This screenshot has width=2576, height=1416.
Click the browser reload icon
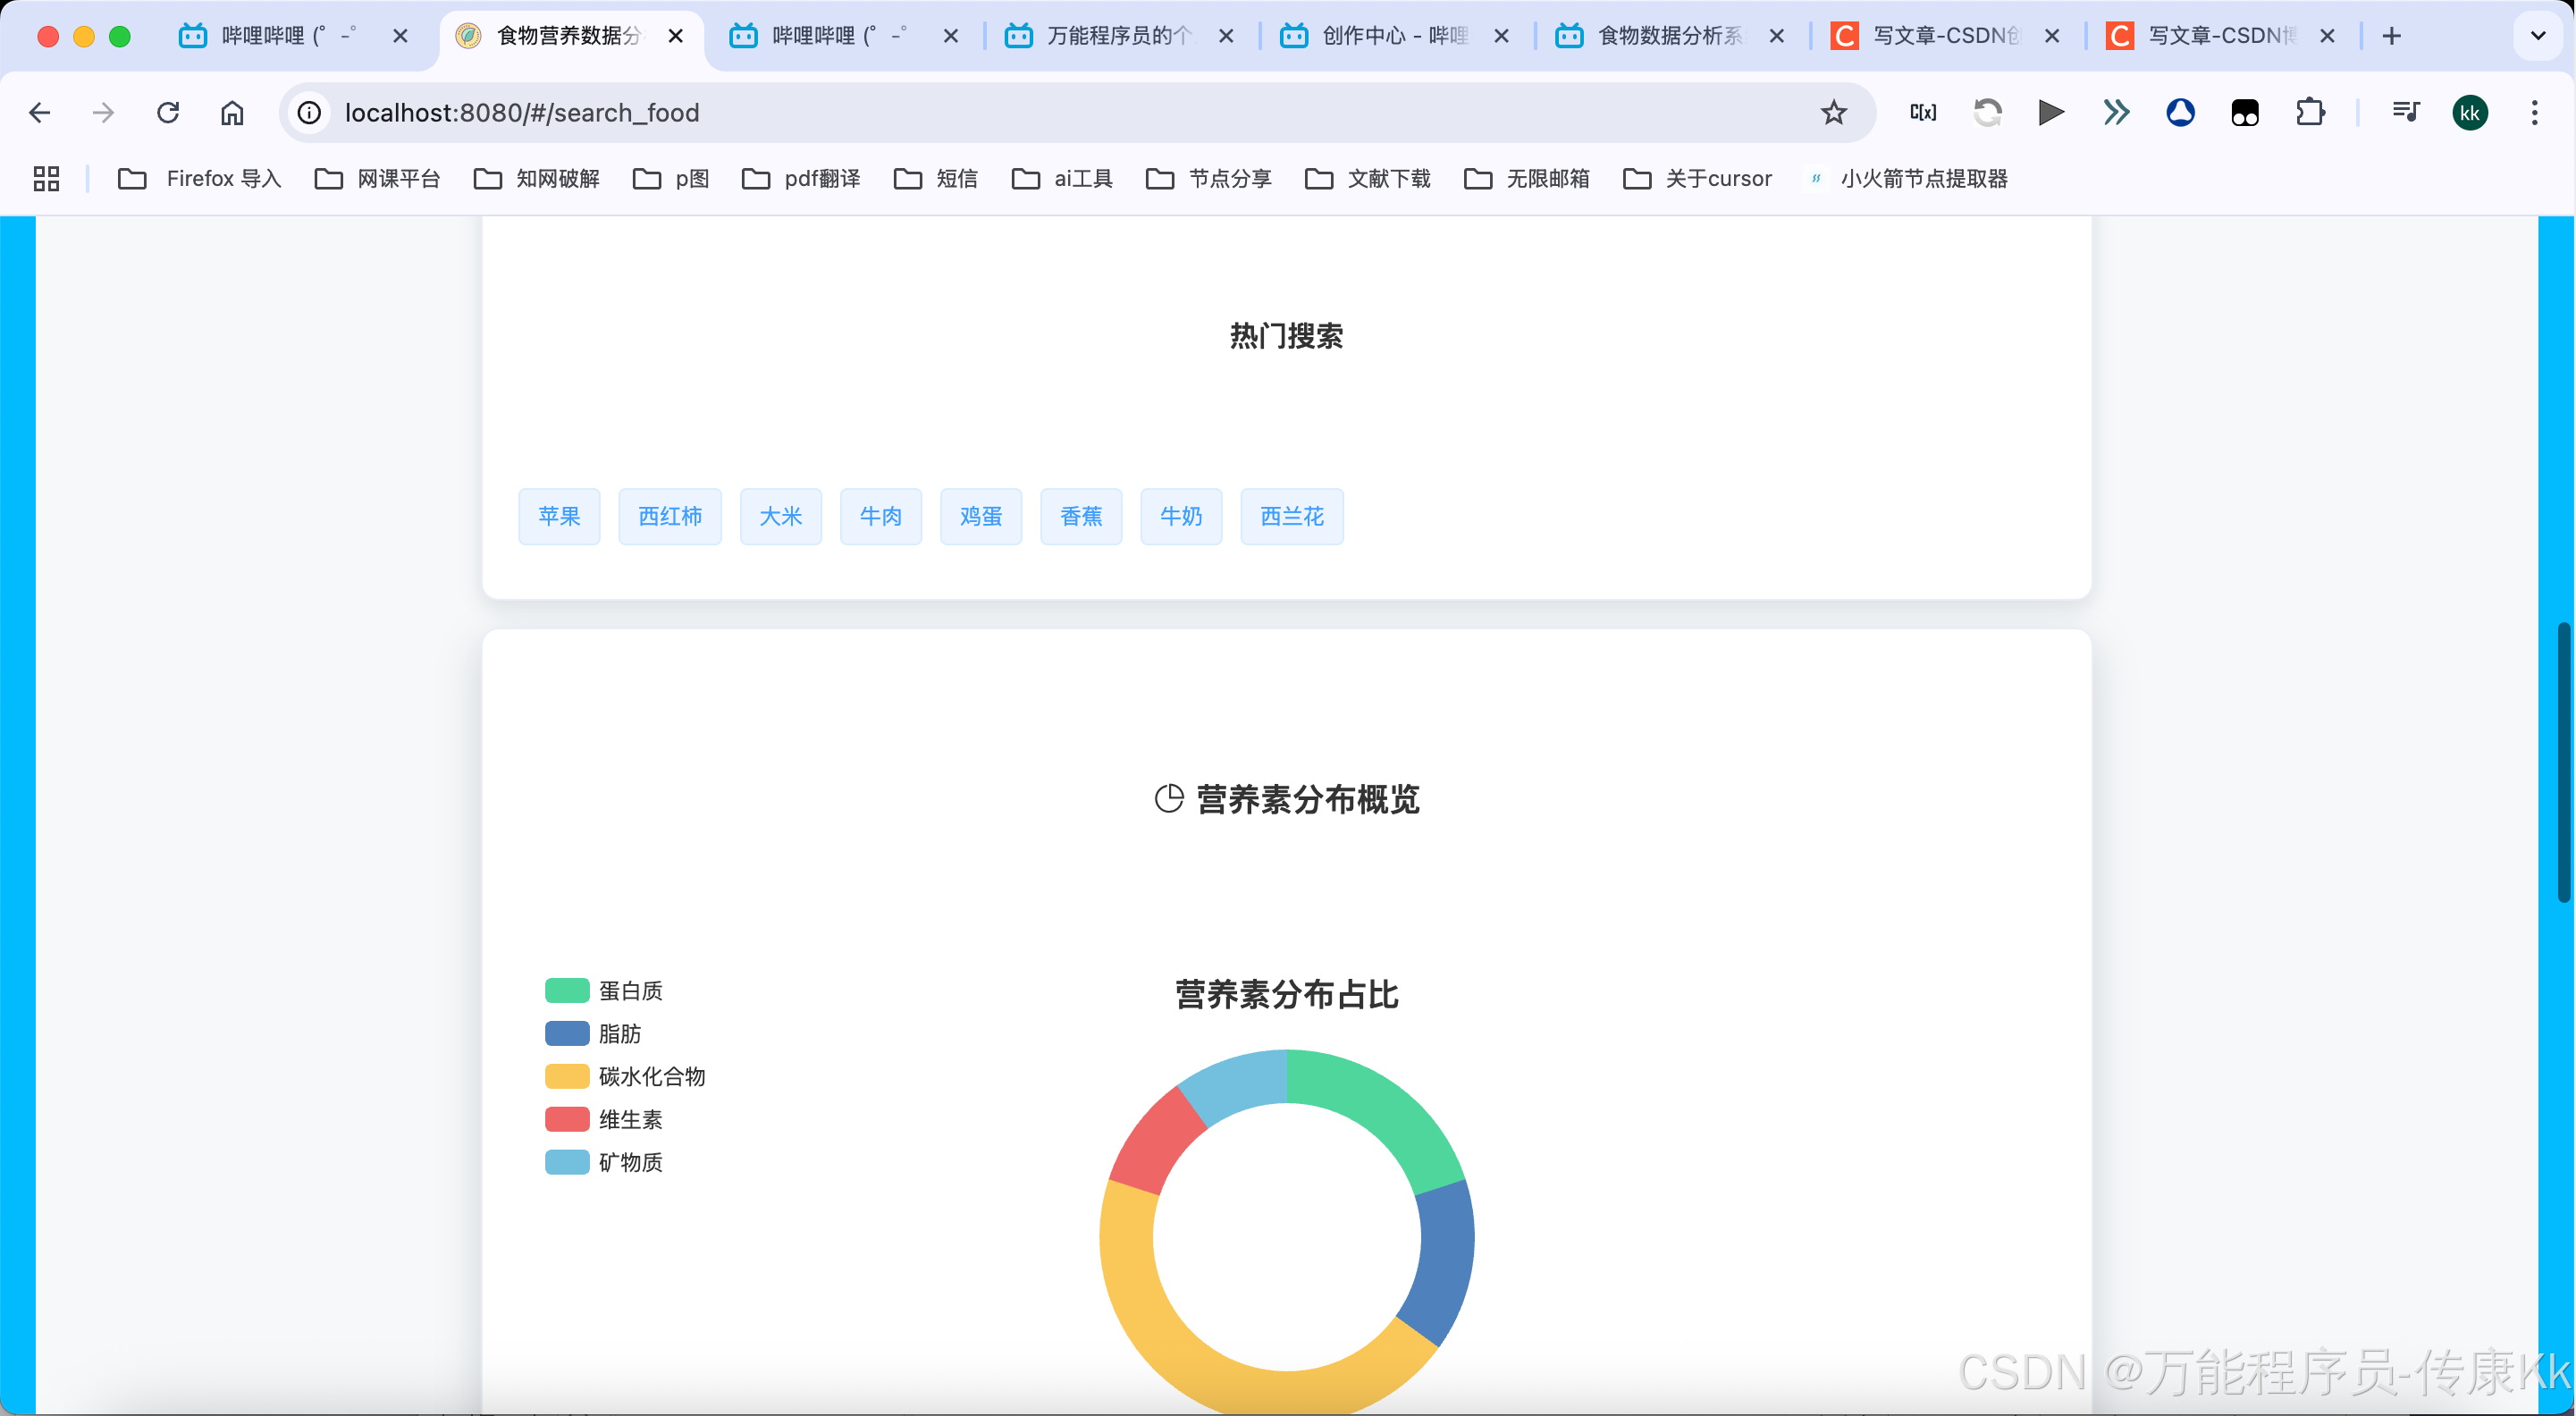coord(168,112)
